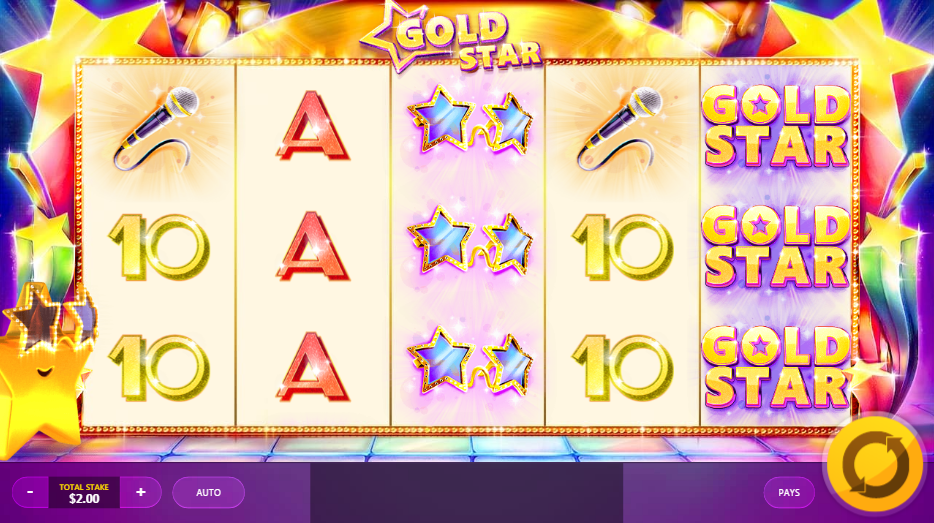Click the bottom red A symbol

tap(313, 366)
